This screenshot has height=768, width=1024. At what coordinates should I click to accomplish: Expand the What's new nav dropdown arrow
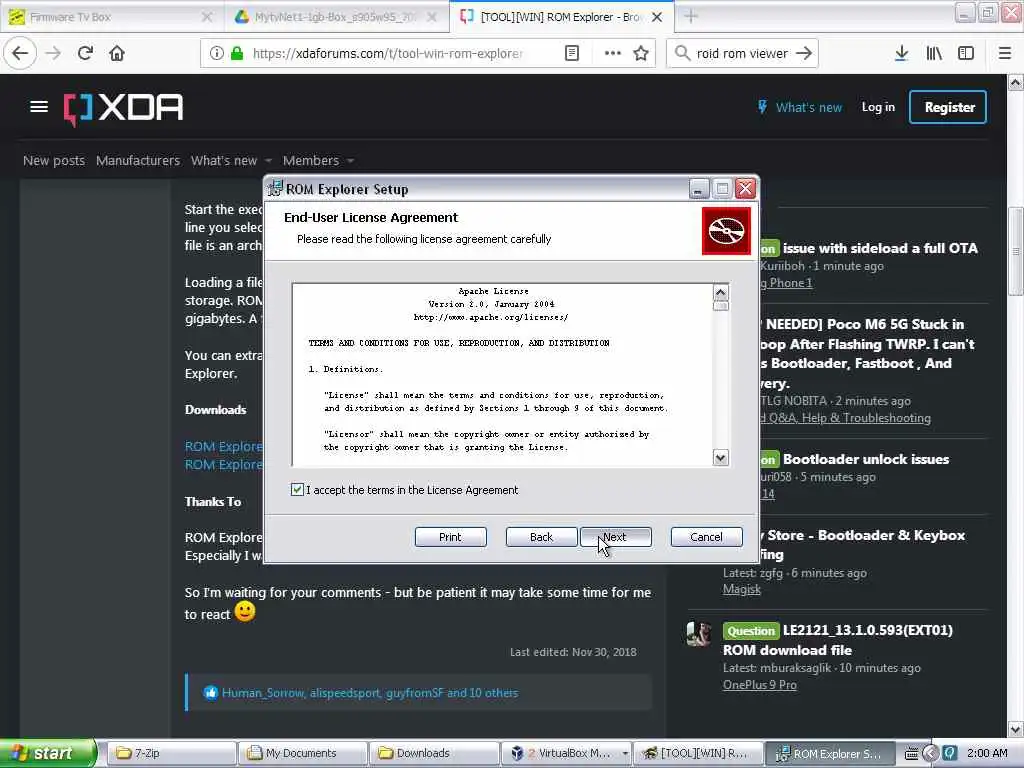pos(268,161)
